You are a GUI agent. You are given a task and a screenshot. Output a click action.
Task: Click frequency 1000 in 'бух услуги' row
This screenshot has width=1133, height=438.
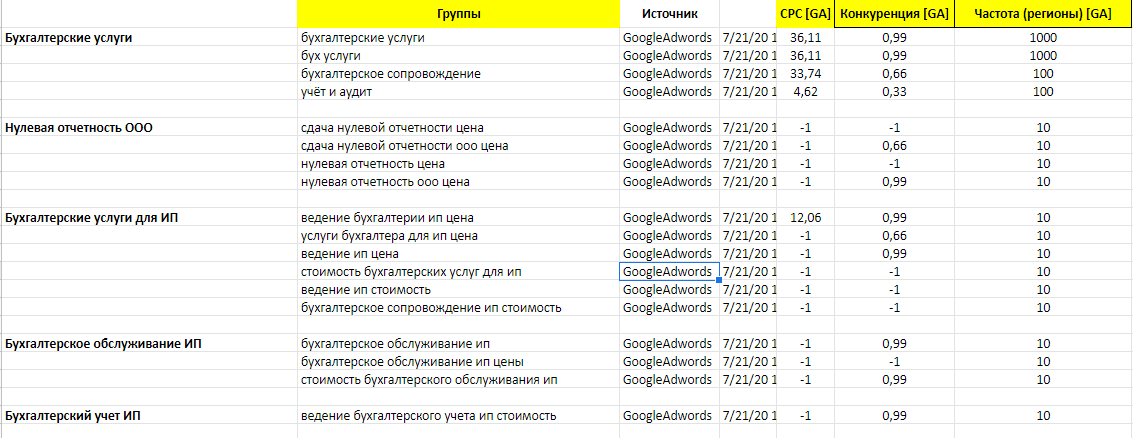pyautogui.click(x=1043, y=56)
